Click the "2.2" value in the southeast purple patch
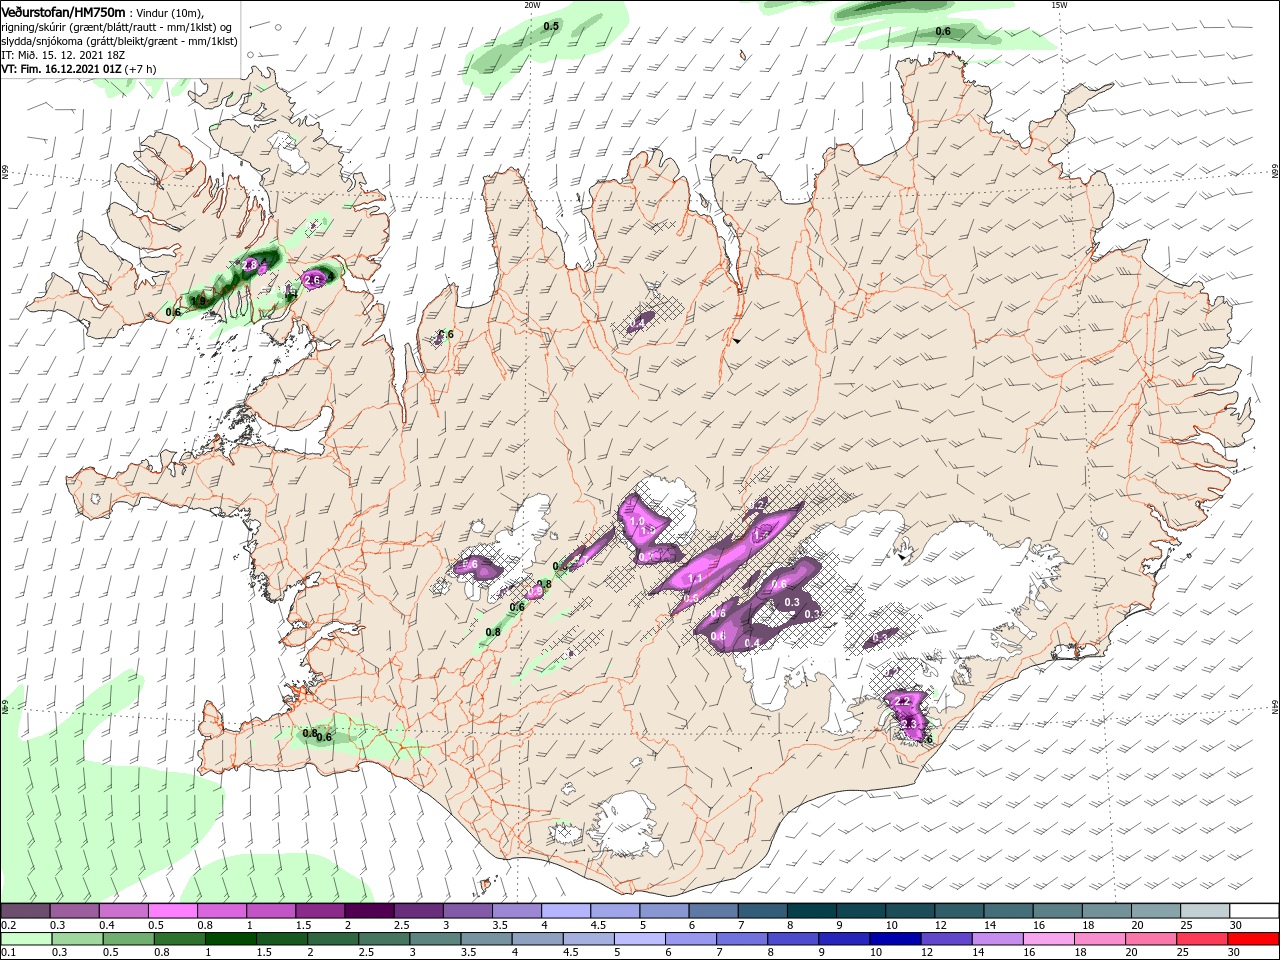The width and height of the screenshot is (1280, 960). tap(902, 701)
